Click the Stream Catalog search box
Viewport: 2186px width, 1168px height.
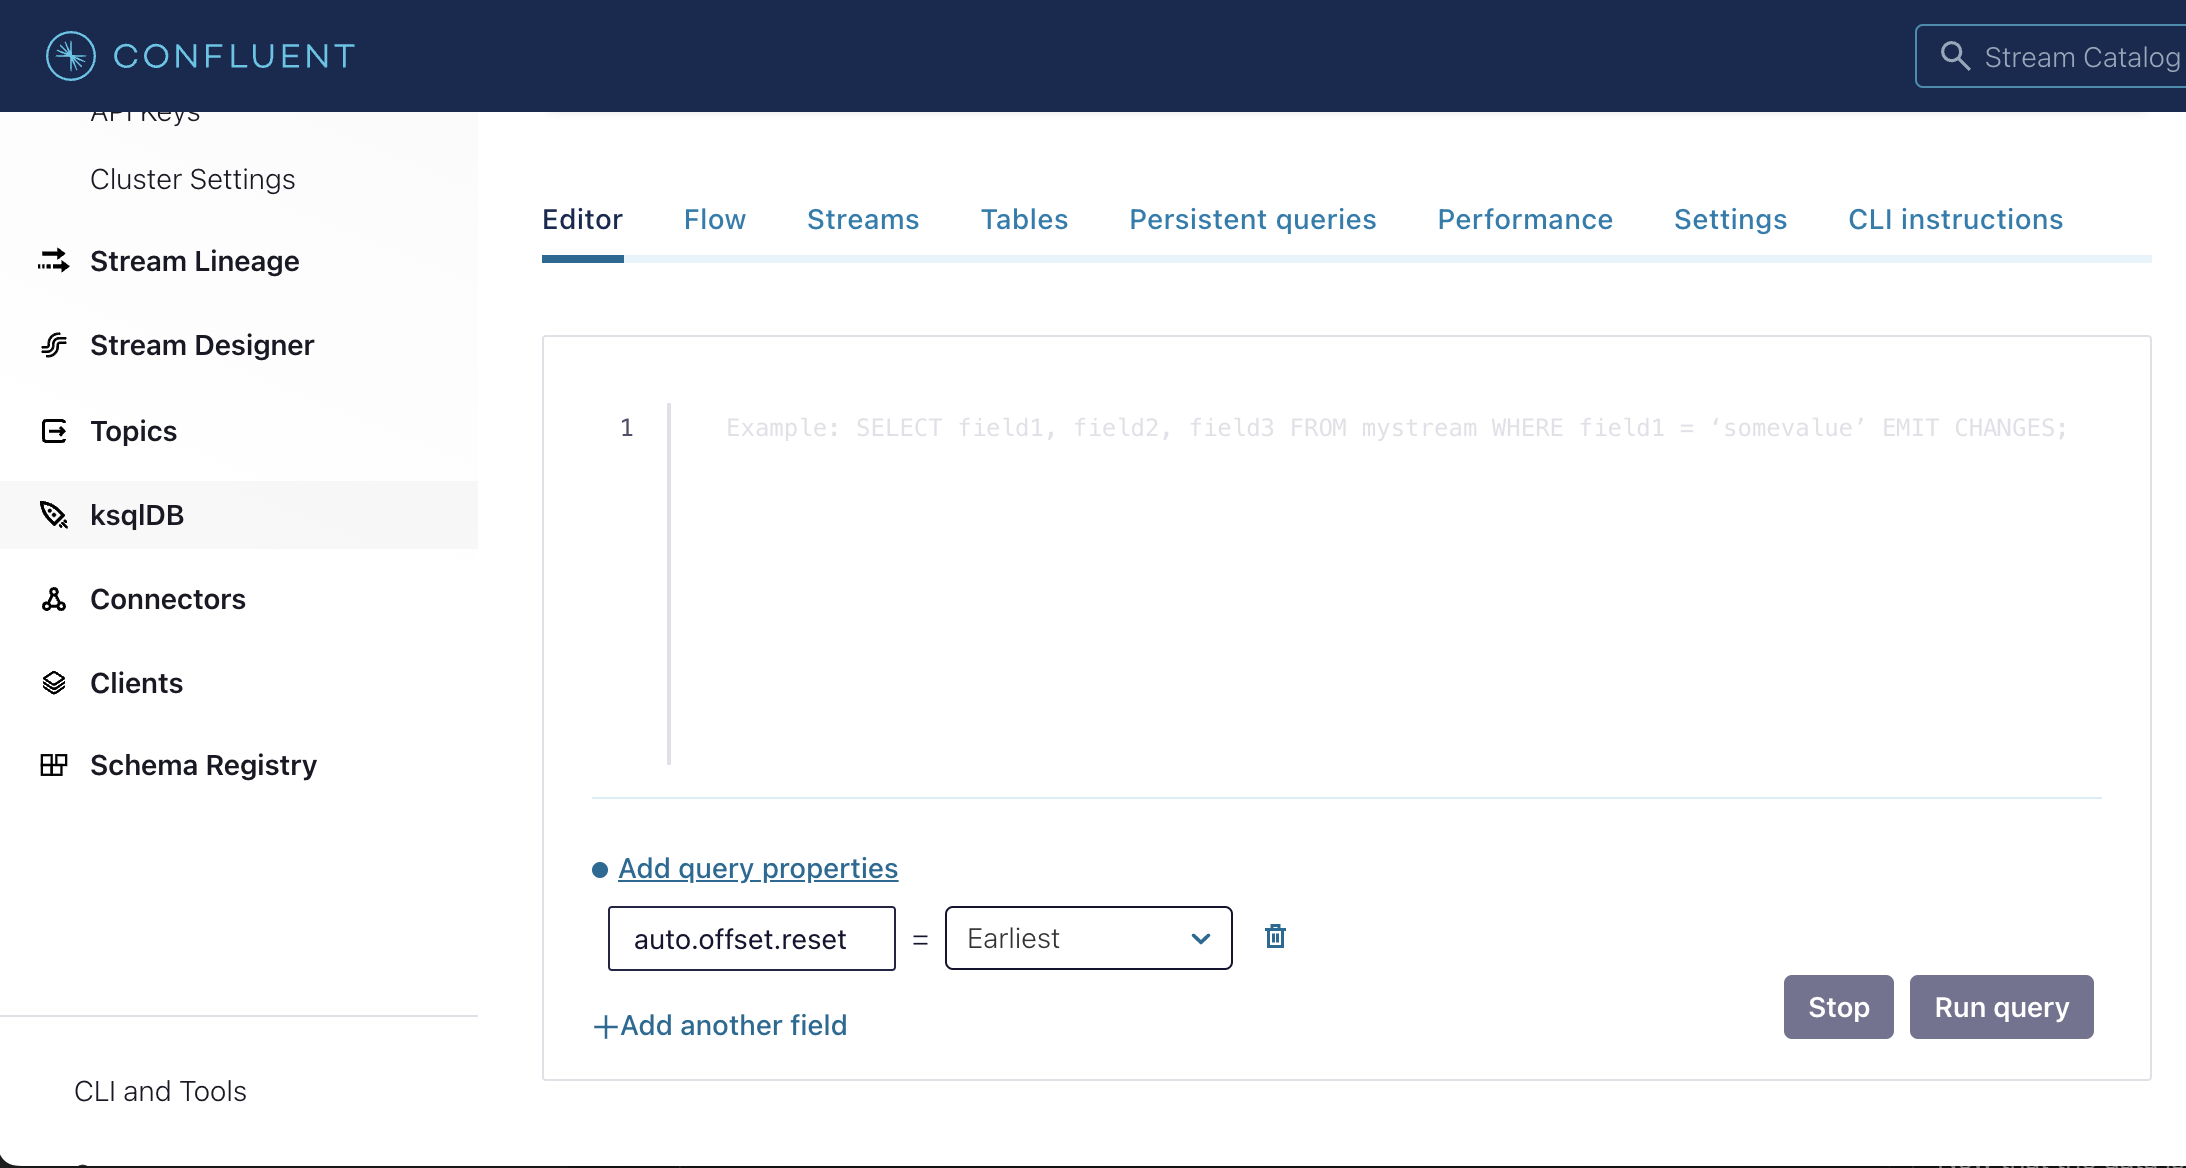tap(2051, 56)
